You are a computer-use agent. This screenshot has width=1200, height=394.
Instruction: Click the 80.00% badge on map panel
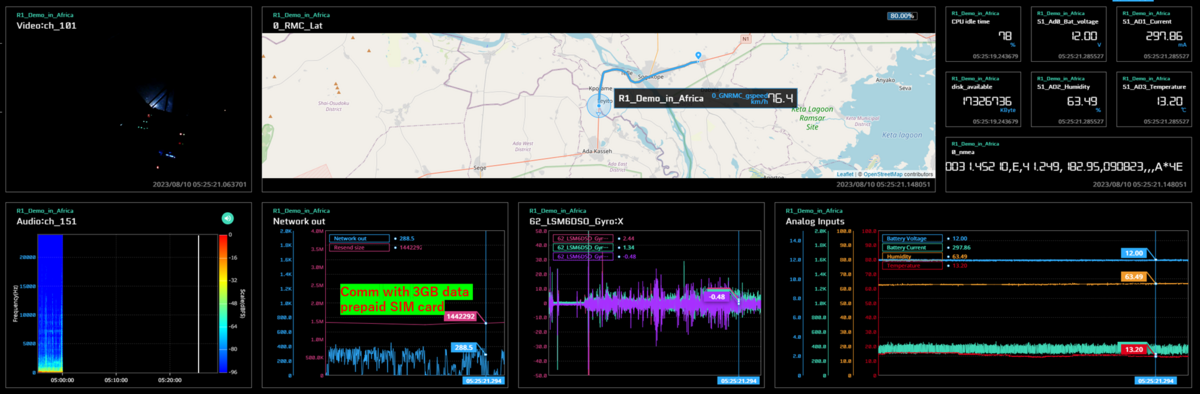click(x=902, y=16)
